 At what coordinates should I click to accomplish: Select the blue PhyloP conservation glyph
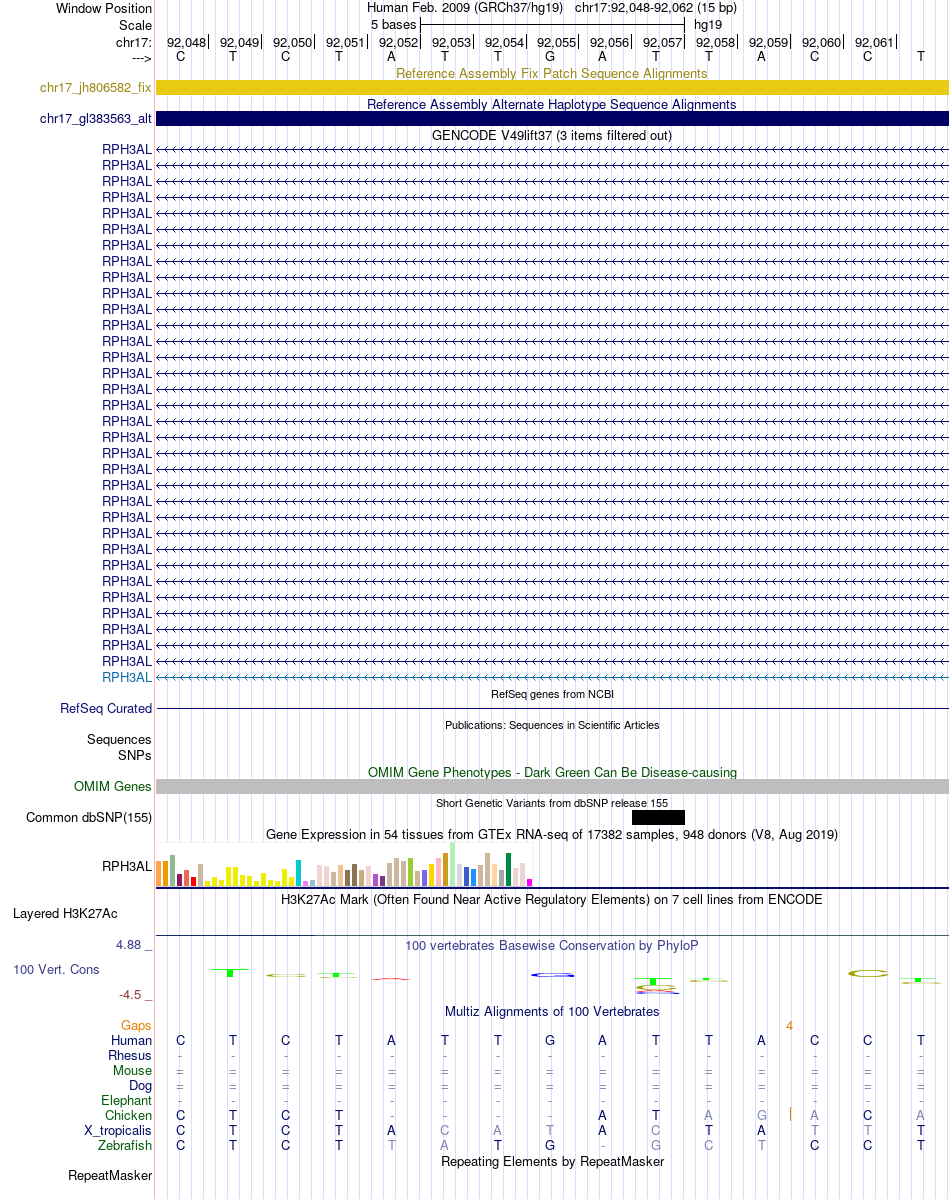[x=553, y=975]
